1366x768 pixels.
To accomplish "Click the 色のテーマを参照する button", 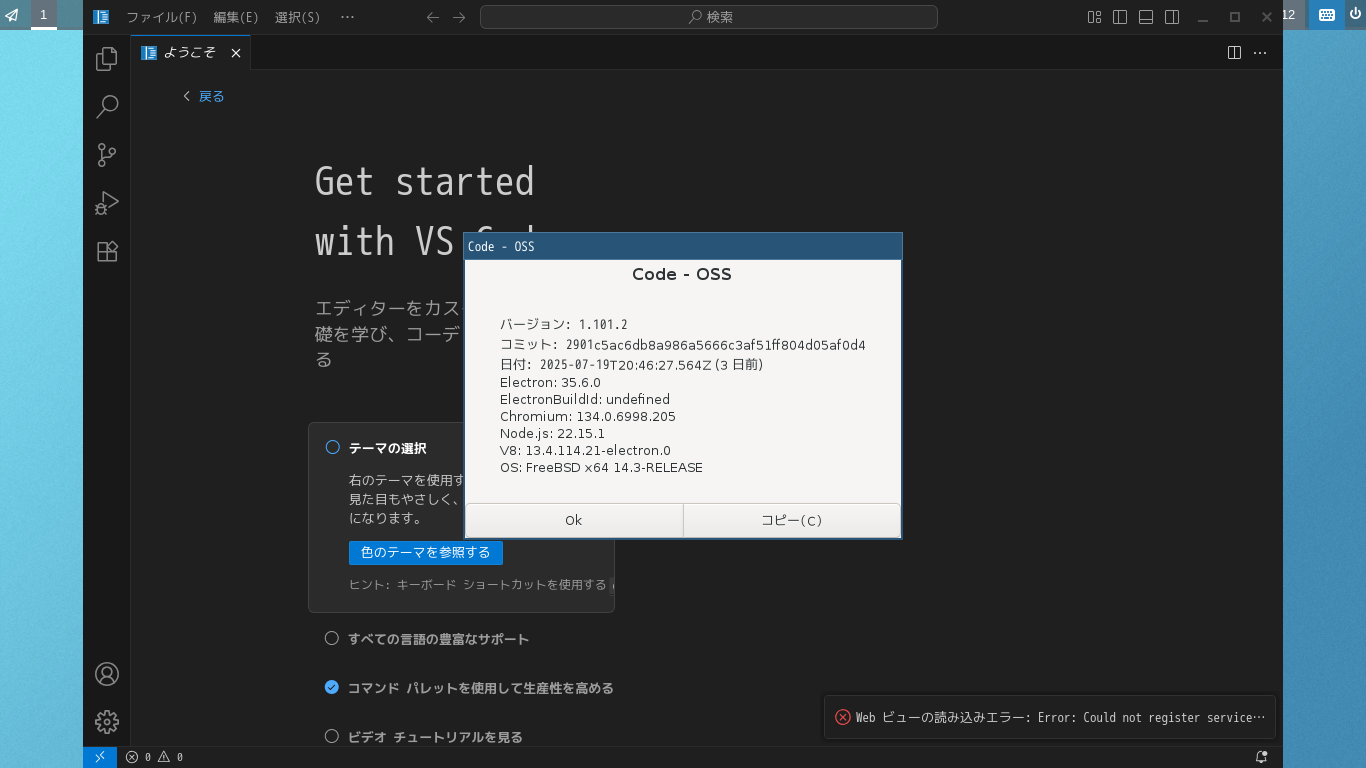I will click(426, 553).
